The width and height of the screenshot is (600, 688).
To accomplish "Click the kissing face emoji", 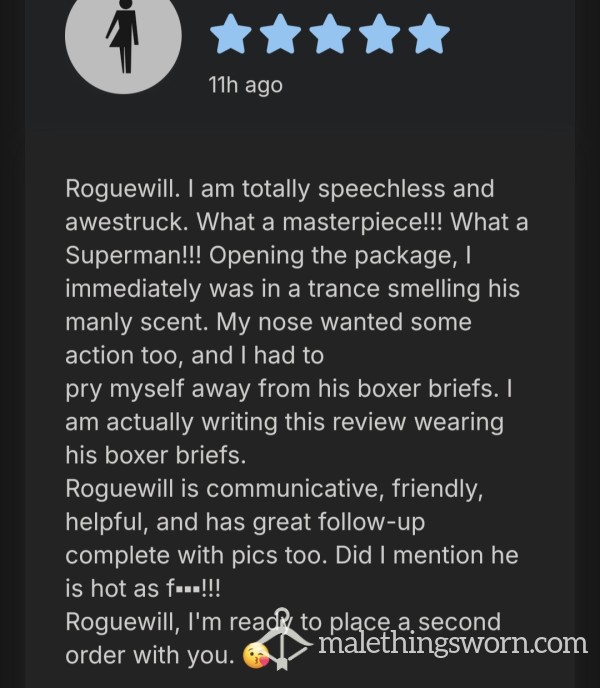I will click(256, 656).
